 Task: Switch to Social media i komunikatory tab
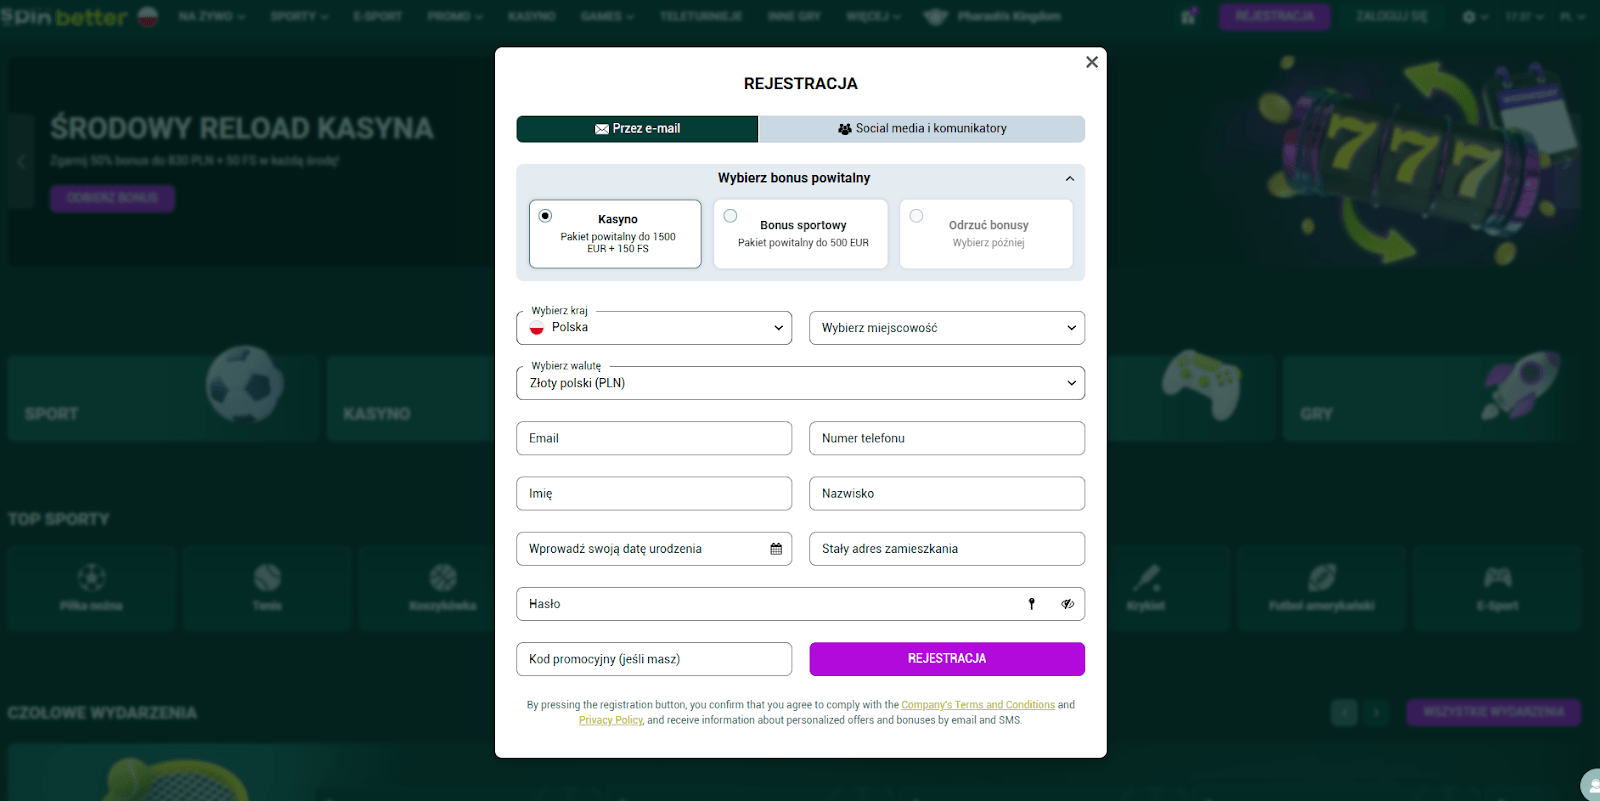point(921,129)
